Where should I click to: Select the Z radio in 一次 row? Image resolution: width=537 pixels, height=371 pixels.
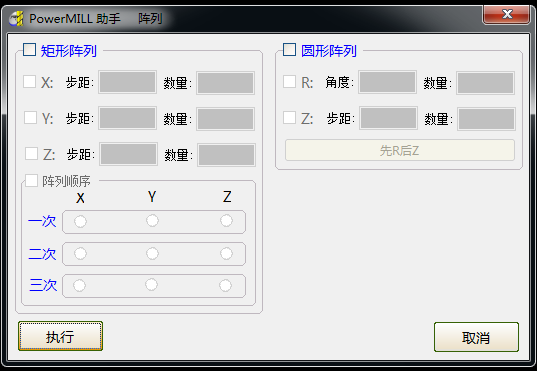point(226,221)
